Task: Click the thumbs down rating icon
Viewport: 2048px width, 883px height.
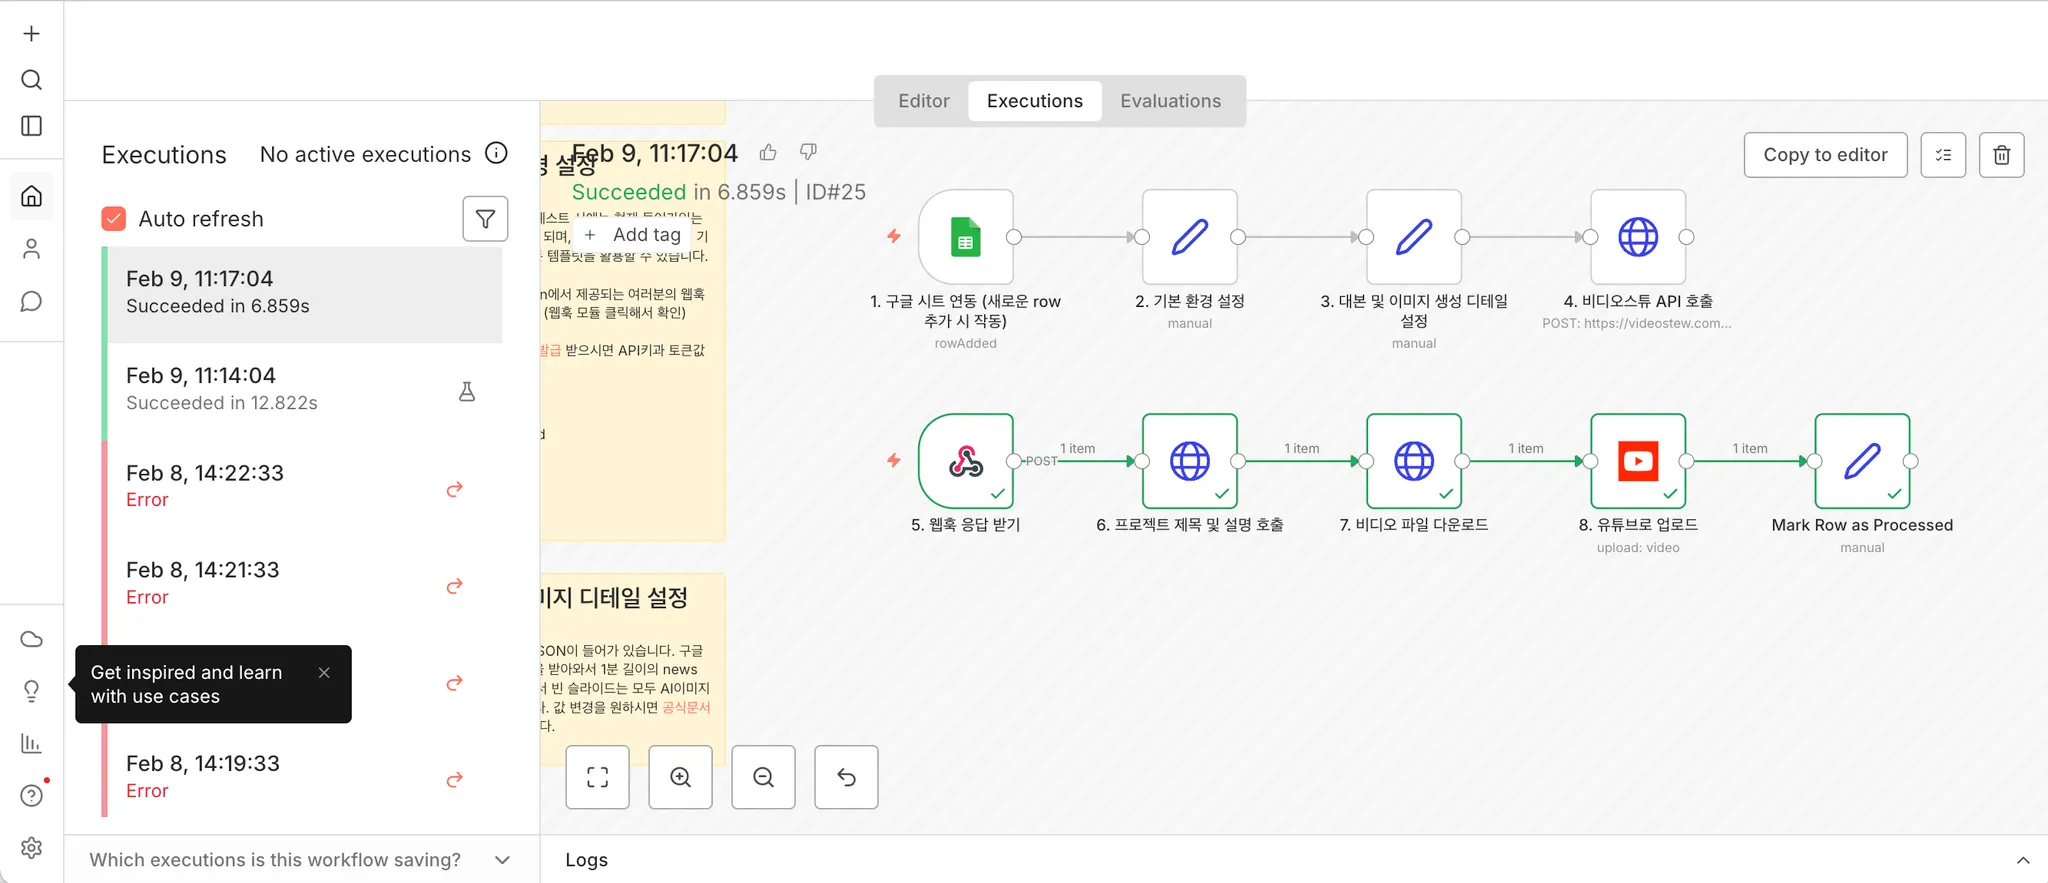Action: coord(808,152)
